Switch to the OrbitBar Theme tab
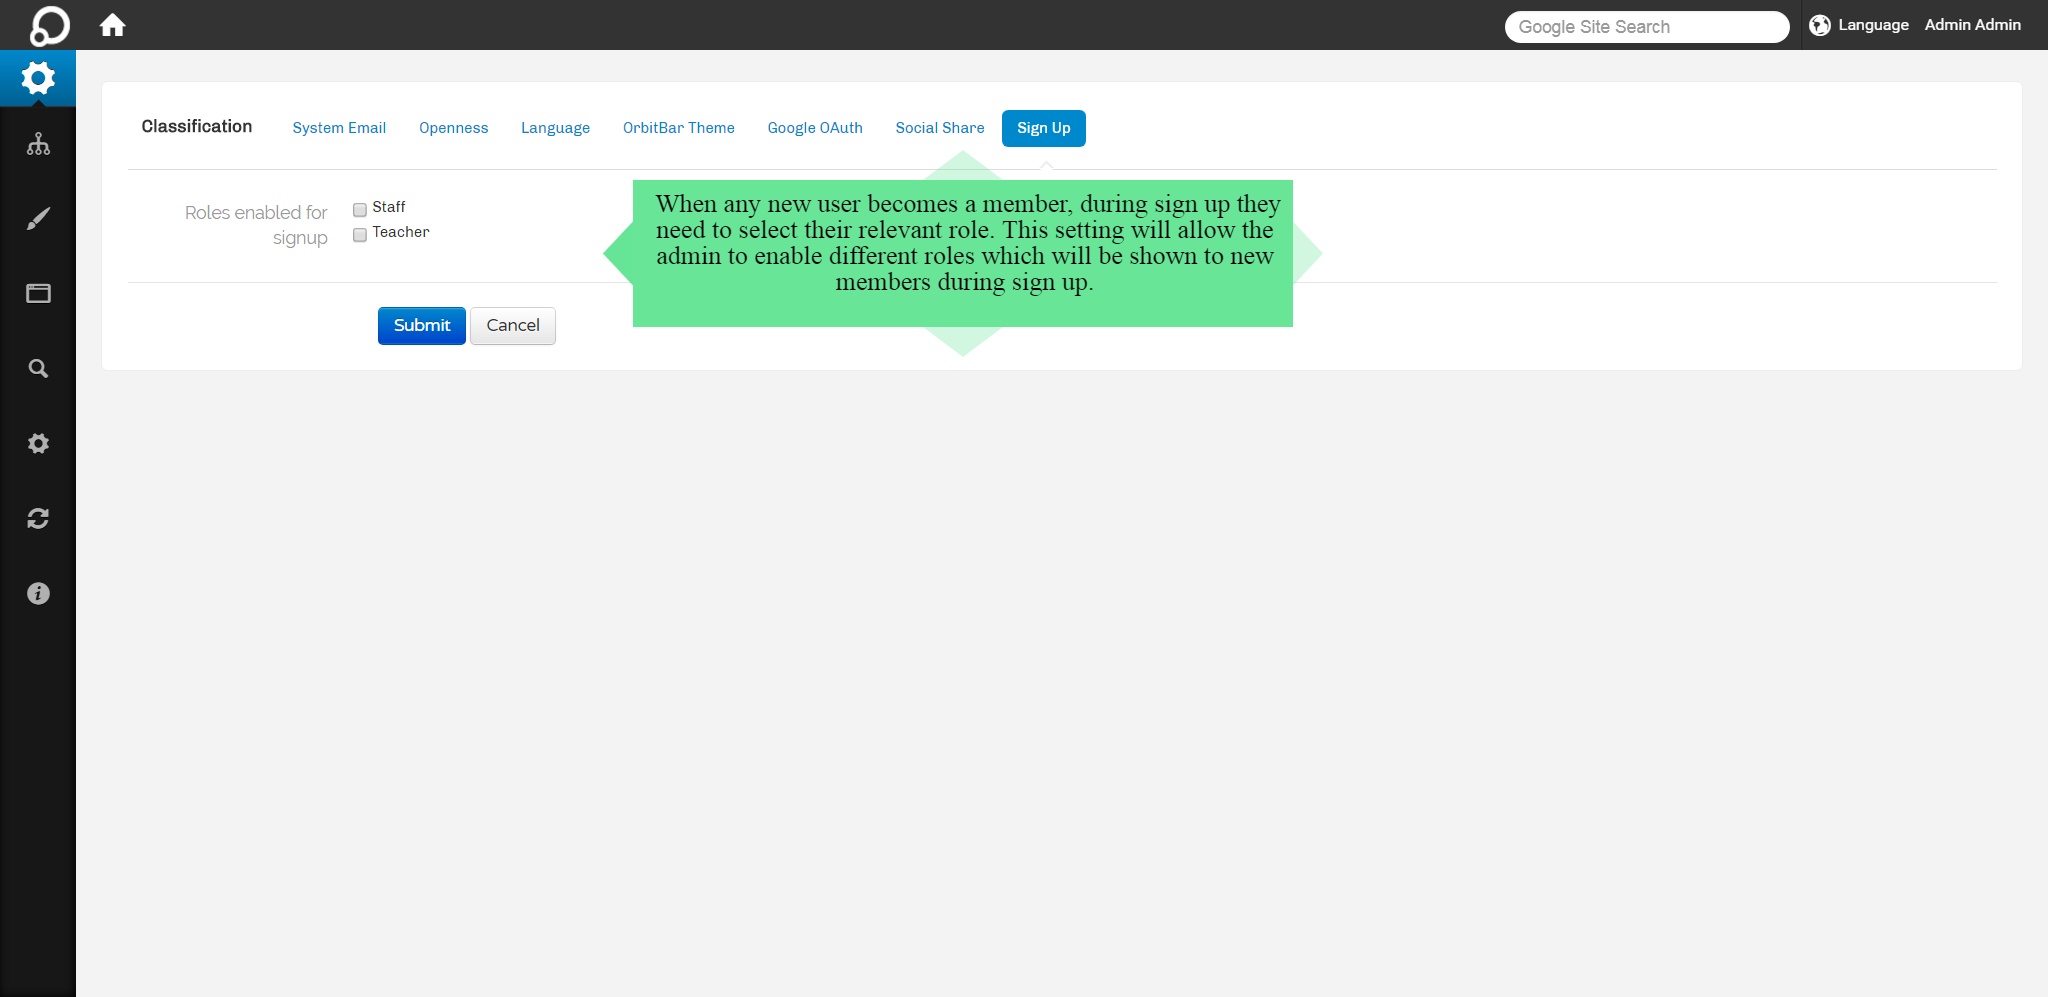The image size is (2048, 997). click(x=678, y=128)
